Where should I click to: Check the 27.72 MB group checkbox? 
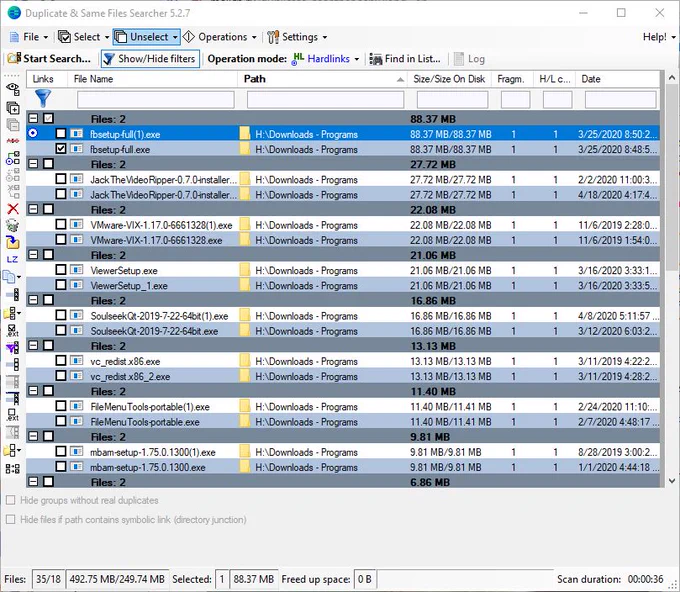pyautogui.click(x=49, y=164)
